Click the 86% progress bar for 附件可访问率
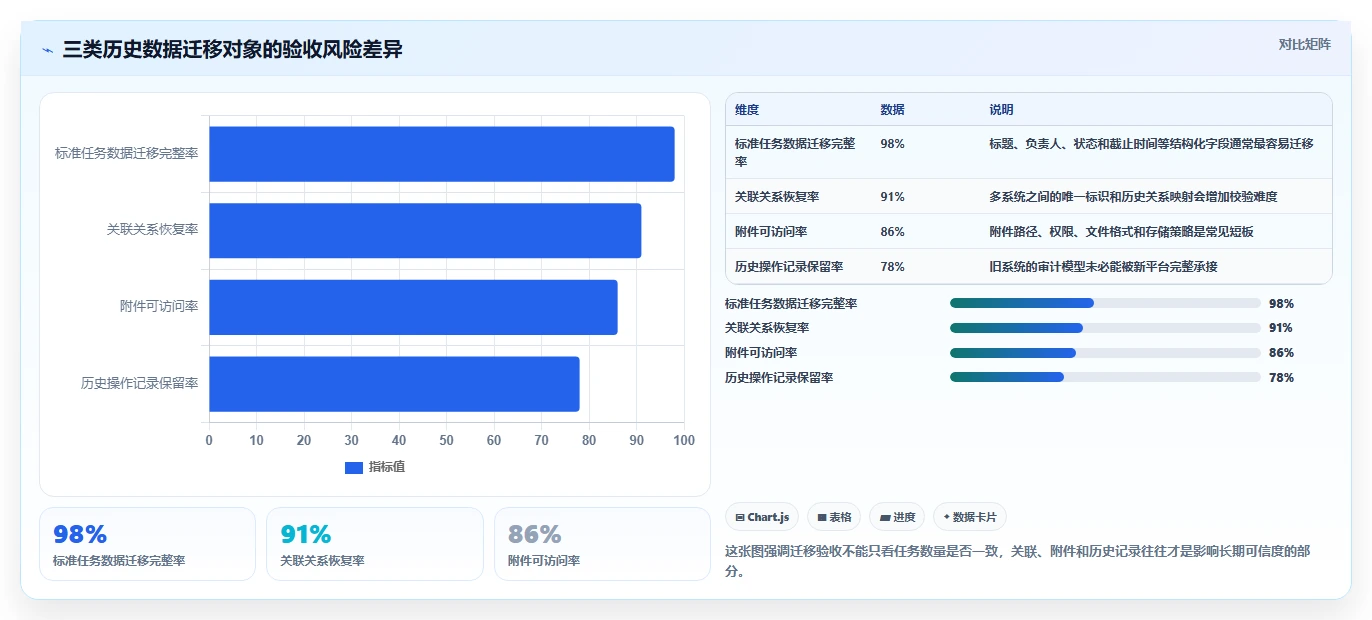The image size is (1372, 620). tap(1105, 353)
